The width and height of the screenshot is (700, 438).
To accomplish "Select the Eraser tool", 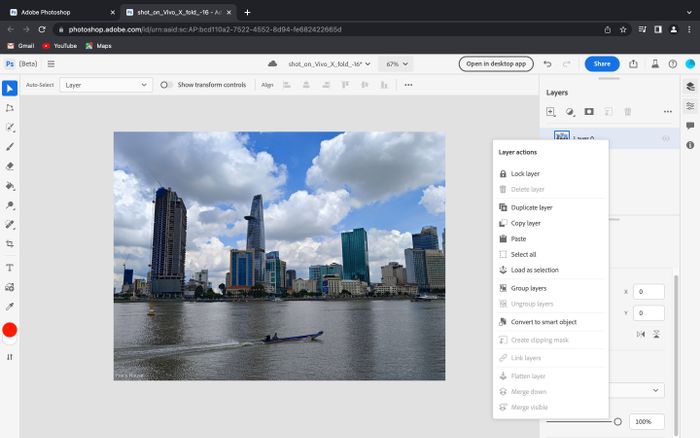I will click(x=9, y=166).
